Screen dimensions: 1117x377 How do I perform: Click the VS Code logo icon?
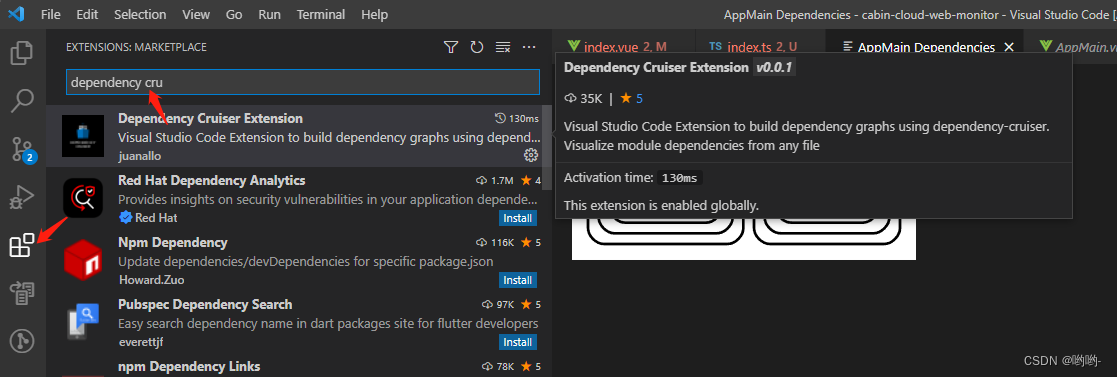pyautogui.click(x=17, y=14)
